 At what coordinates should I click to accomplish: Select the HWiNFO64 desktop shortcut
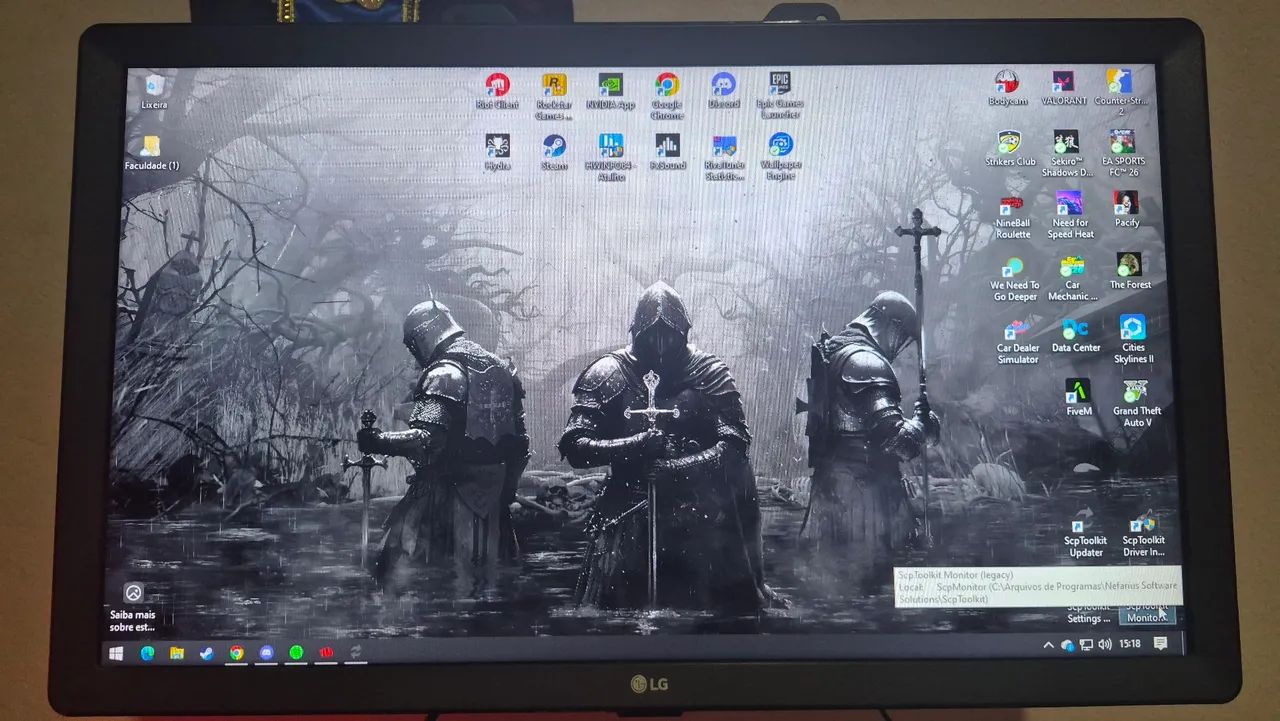click(610, 157)
